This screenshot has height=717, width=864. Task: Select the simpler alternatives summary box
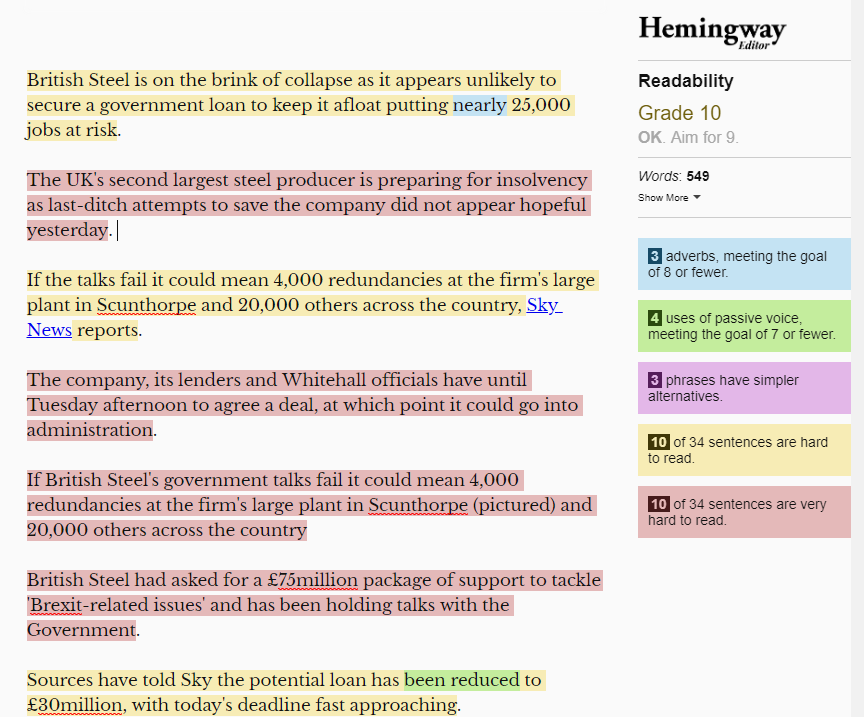744,388
